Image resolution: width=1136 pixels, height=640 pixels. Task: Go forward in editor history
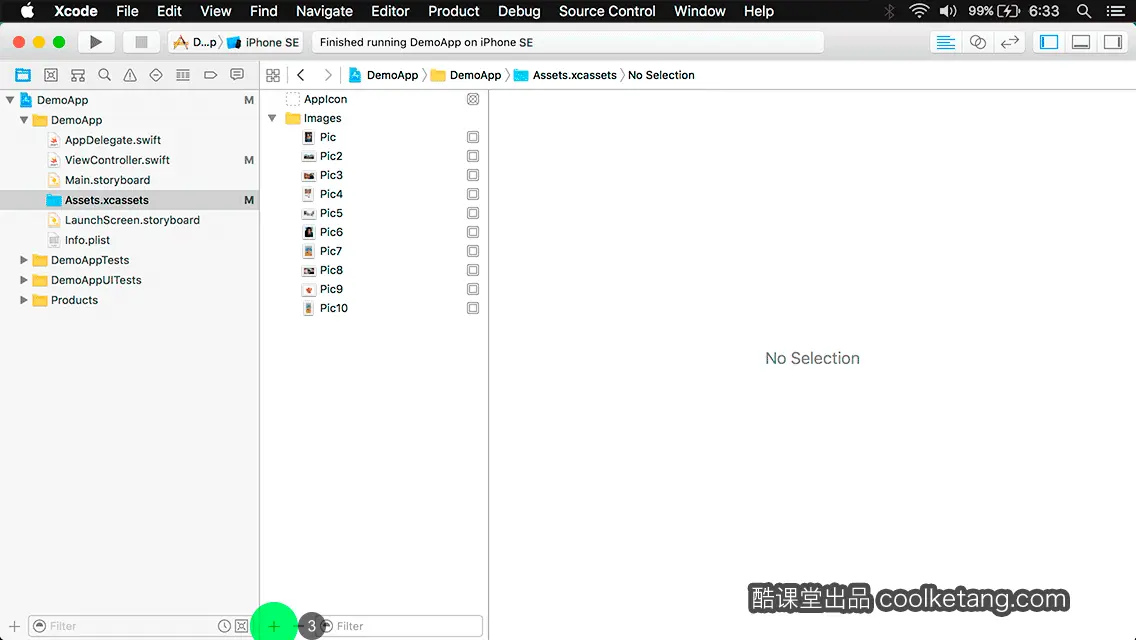coord(327,75)
